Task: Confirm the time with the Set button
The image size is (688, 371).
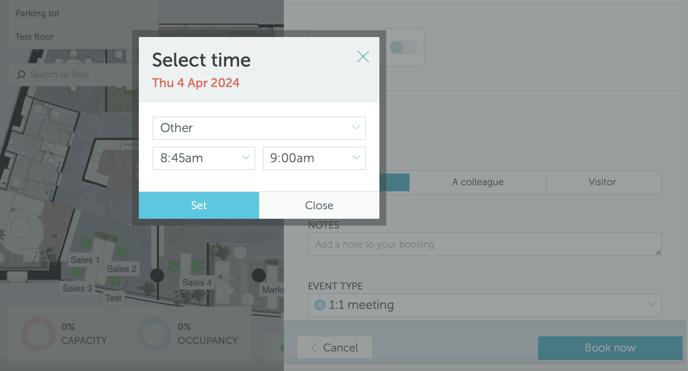Action: pyautogui.click(x=199, y=205)
